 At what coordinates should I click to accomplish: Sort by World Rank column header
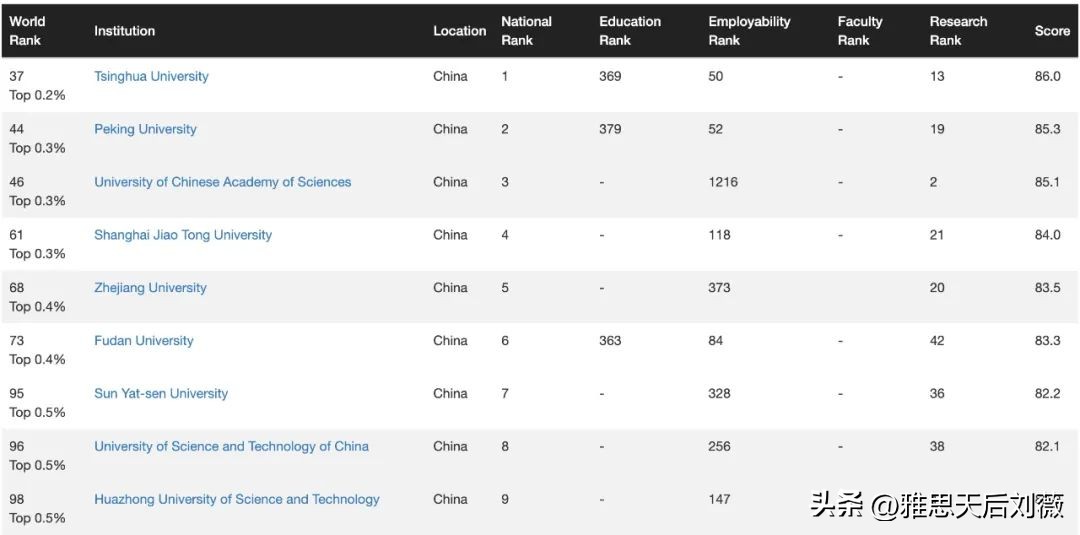click(27, 31)
